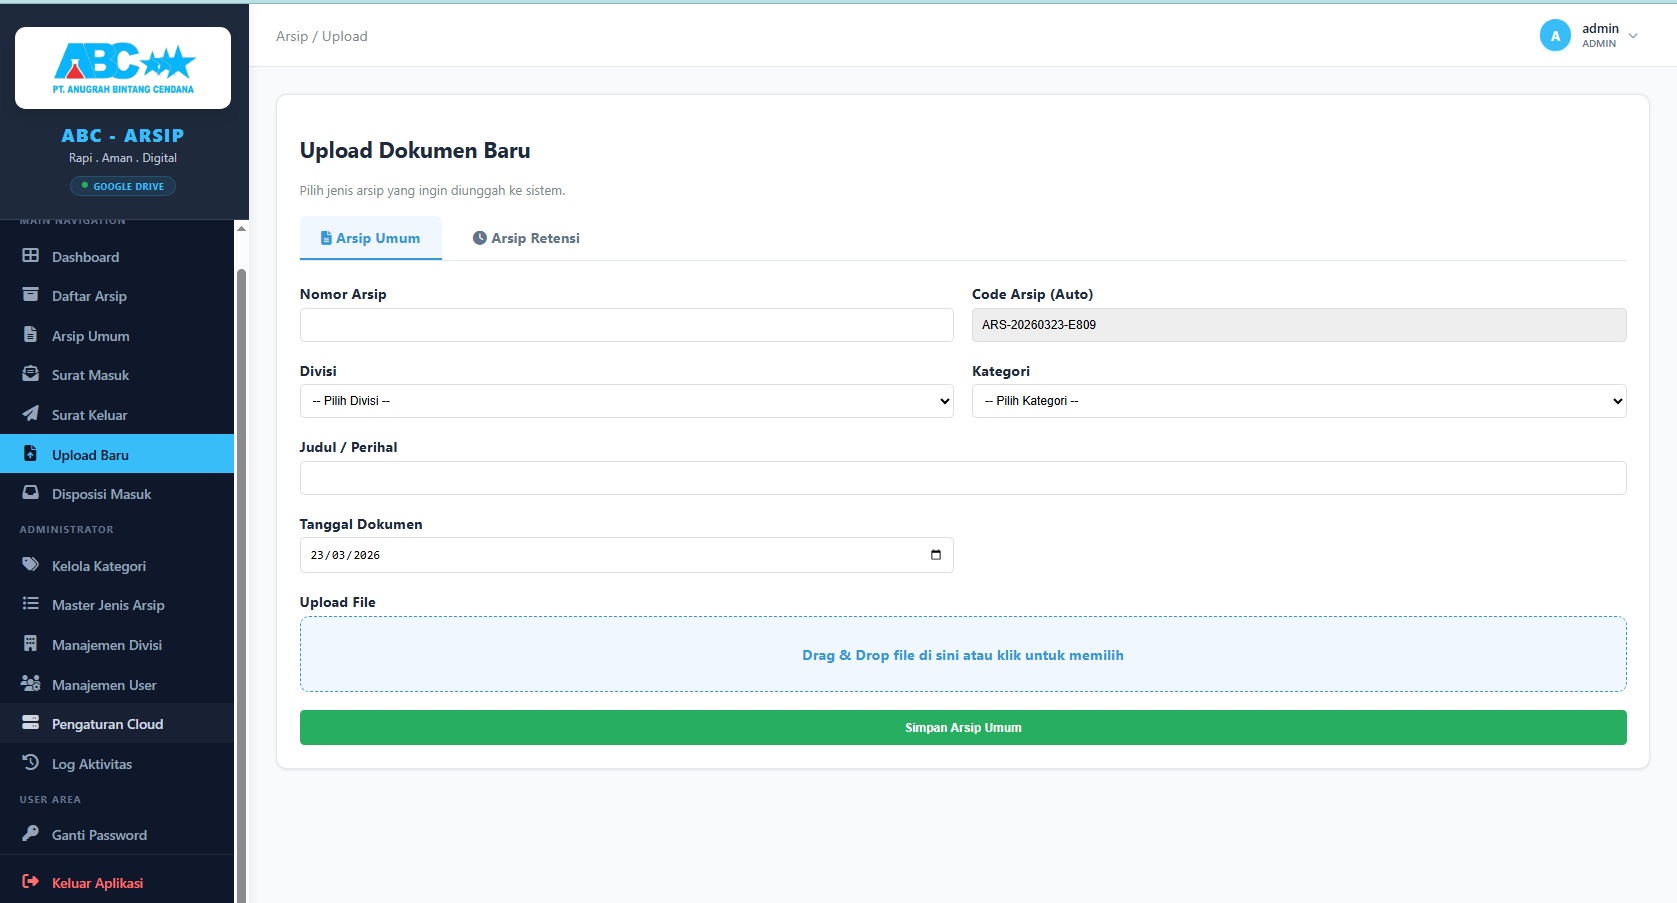The image size is (1677, 903).
Task: Open the Pilih Kategori dropdown
Action: (1299, 401)
